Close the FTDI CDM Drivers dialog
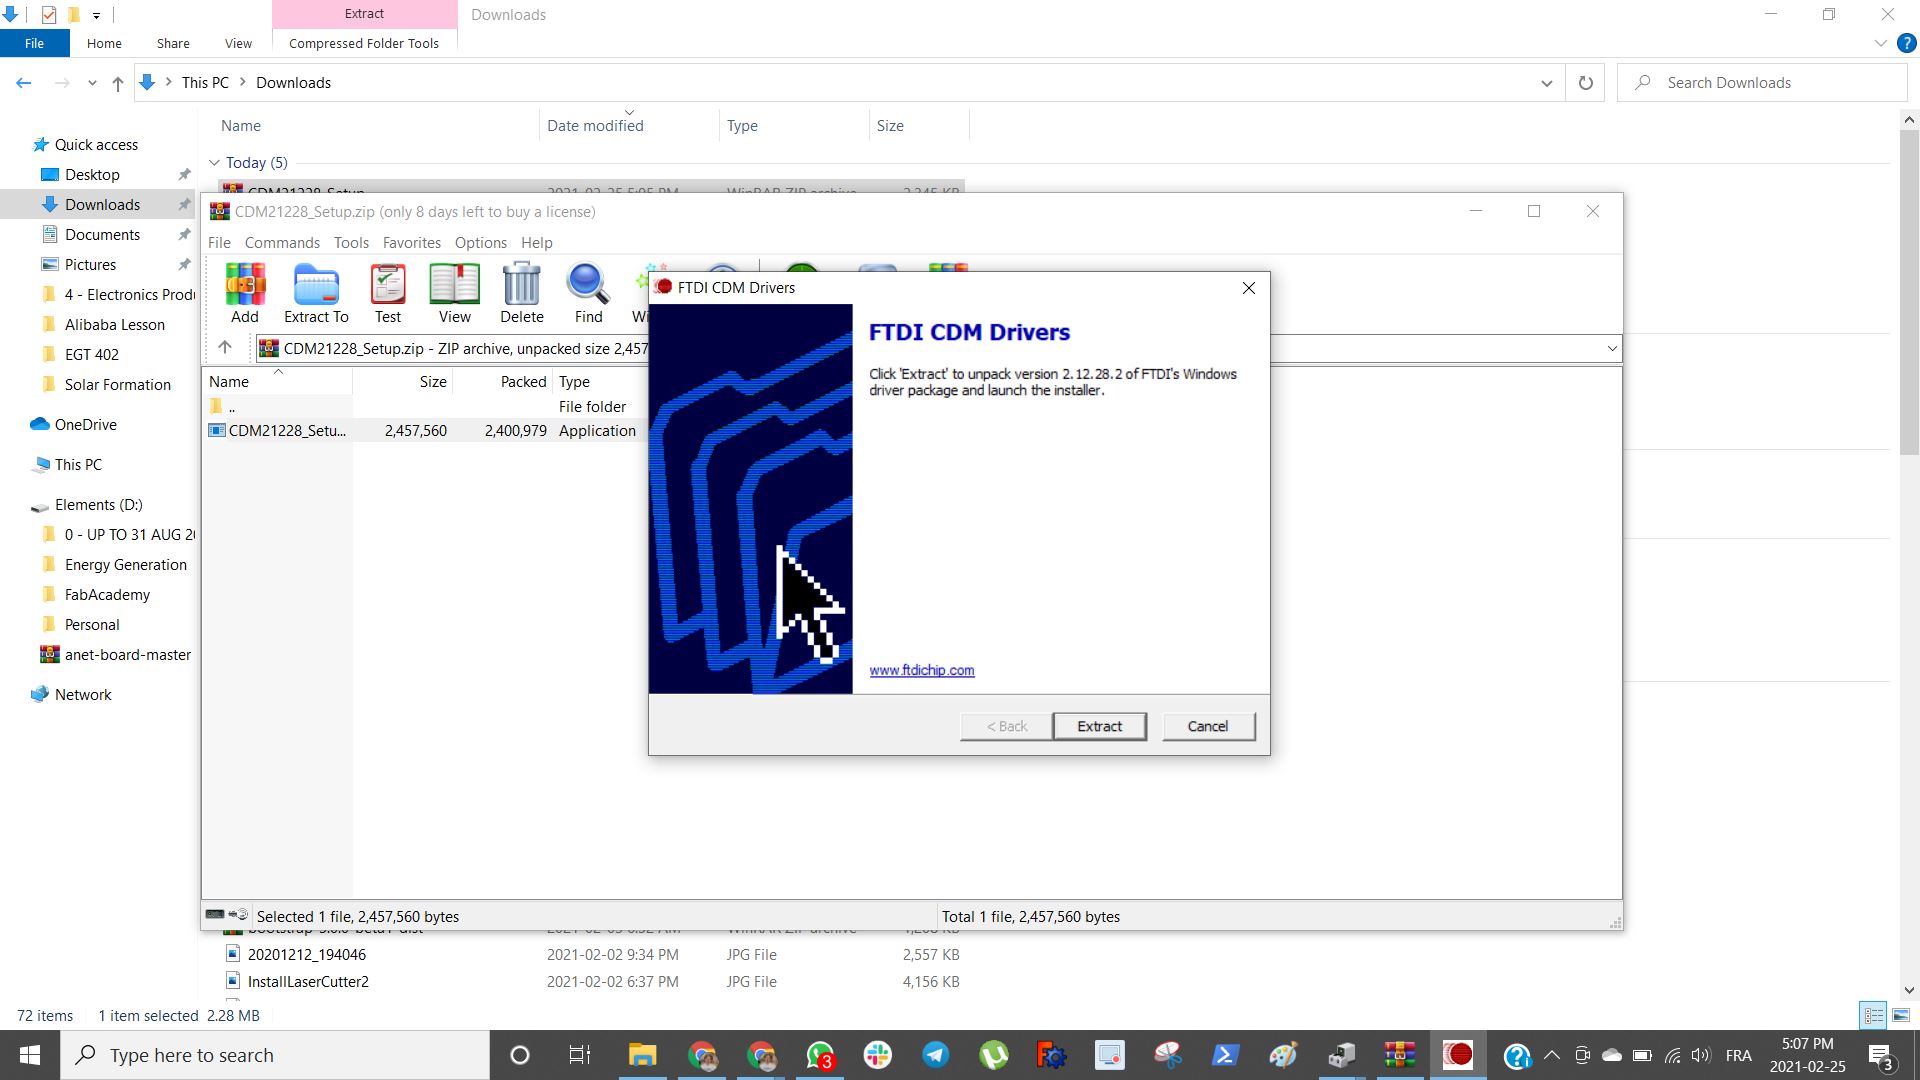 pyautogui.click(x=1248, y=288)
